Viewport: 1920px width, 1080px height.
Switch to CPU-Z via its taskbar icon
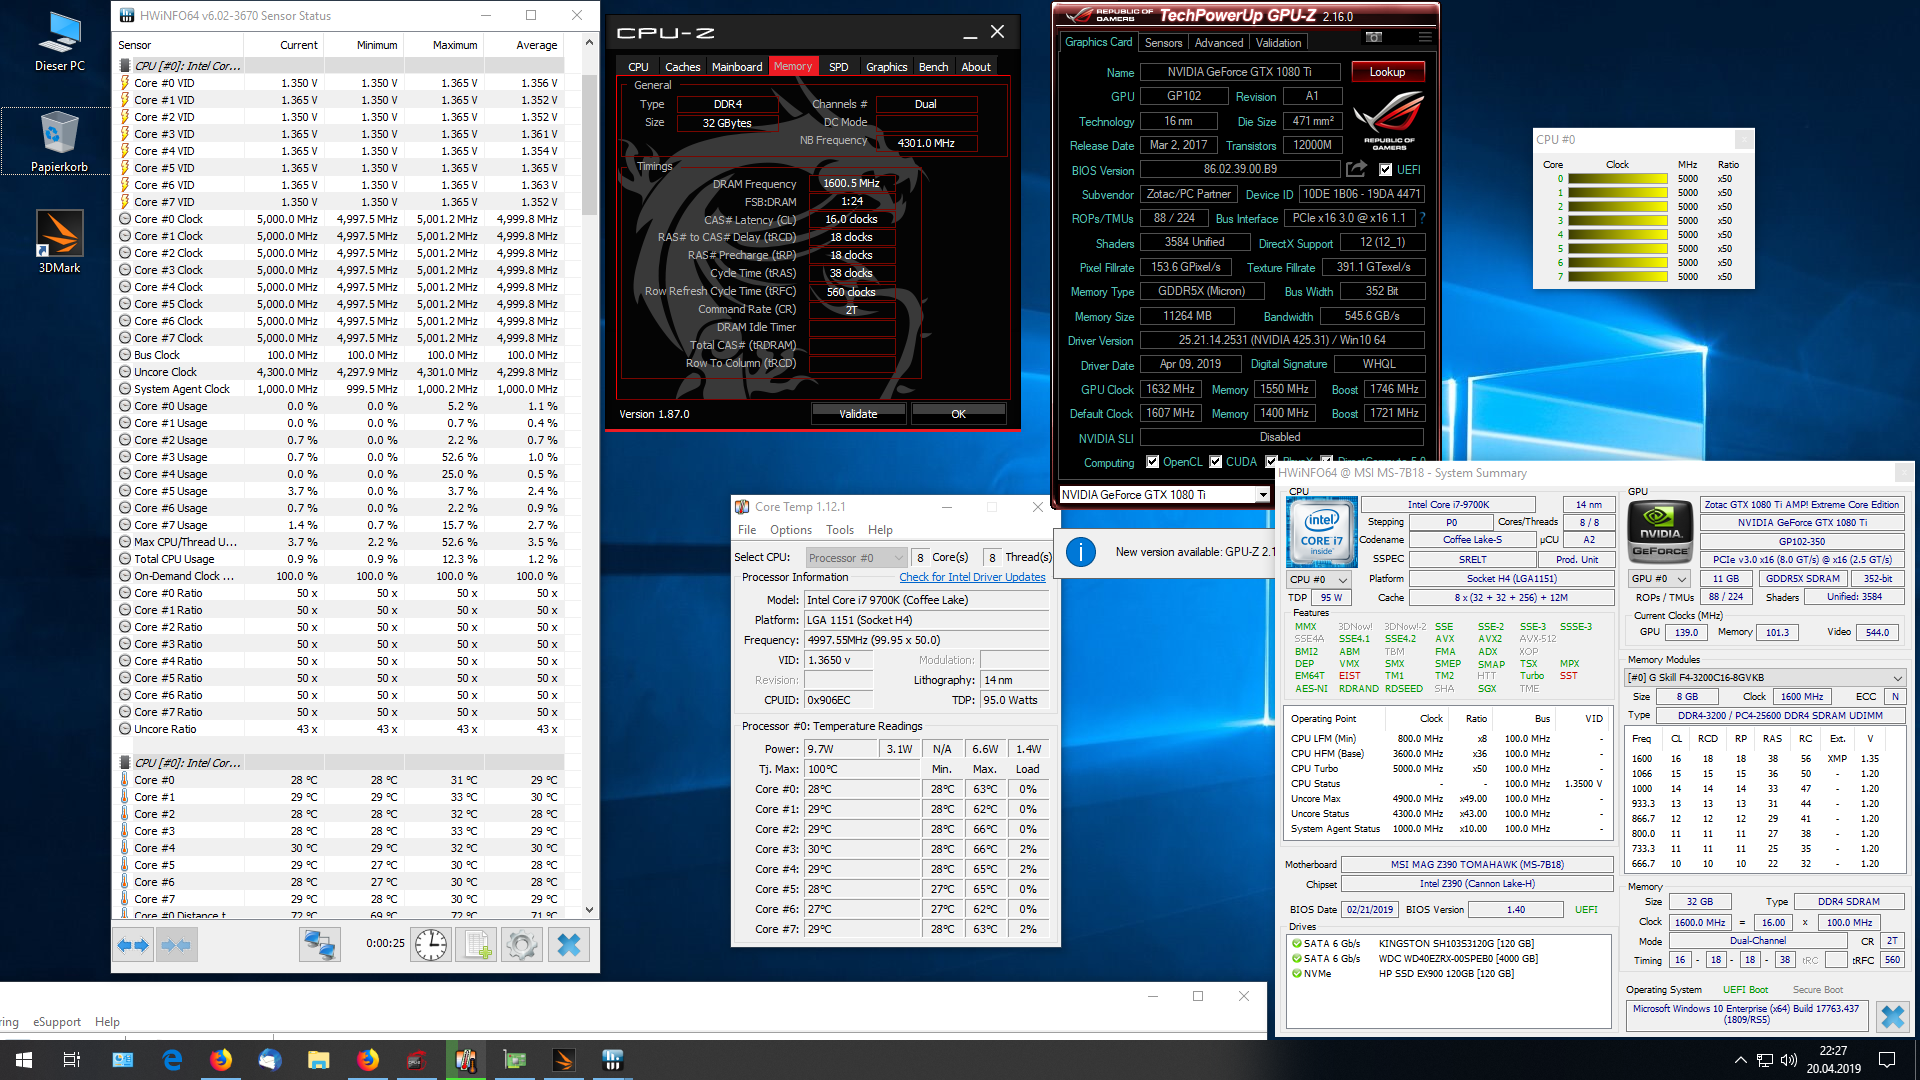click(416, 1060)
